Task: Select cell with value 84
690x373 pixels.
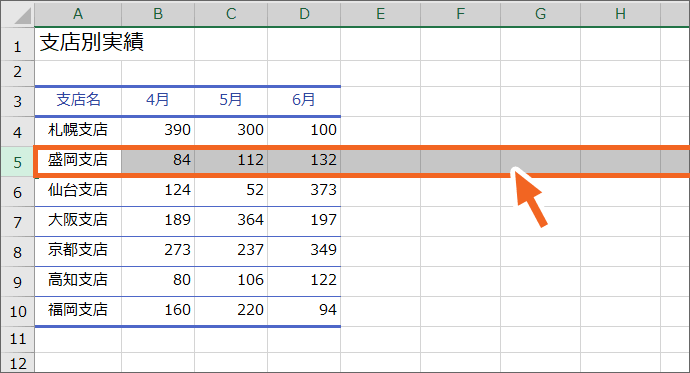Action: [158, 161]
